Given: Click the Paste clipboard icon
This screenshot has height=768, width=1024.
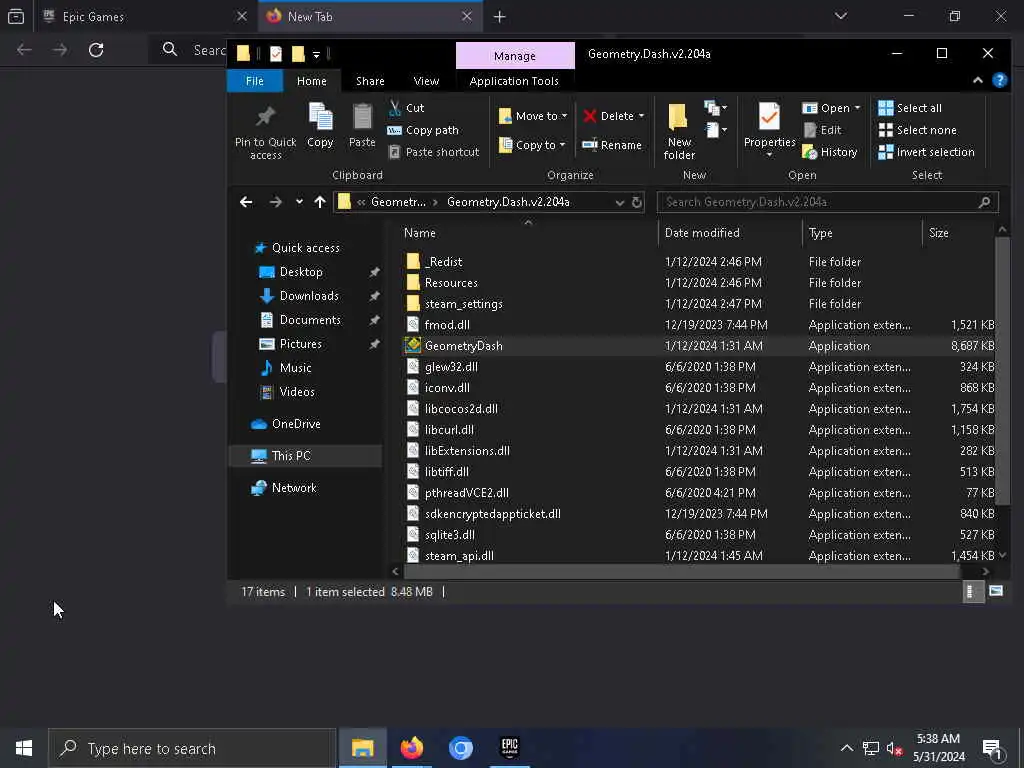Looking at the screenshot, I should click(362, 118).
